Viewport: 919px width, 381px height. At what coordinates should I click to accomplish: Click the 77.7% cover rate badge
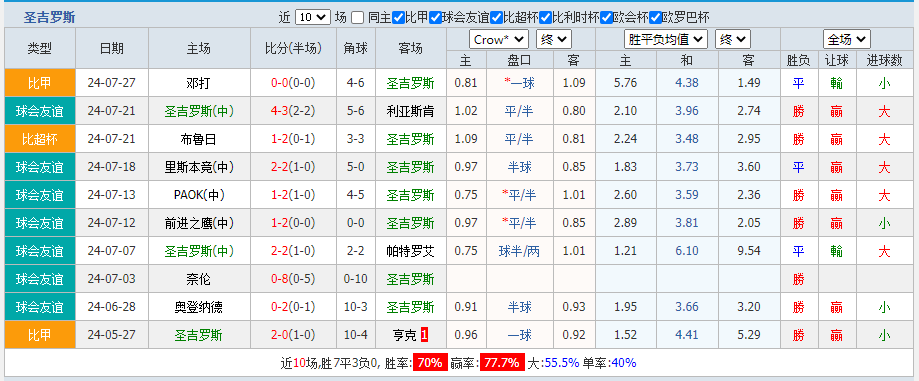502,363
